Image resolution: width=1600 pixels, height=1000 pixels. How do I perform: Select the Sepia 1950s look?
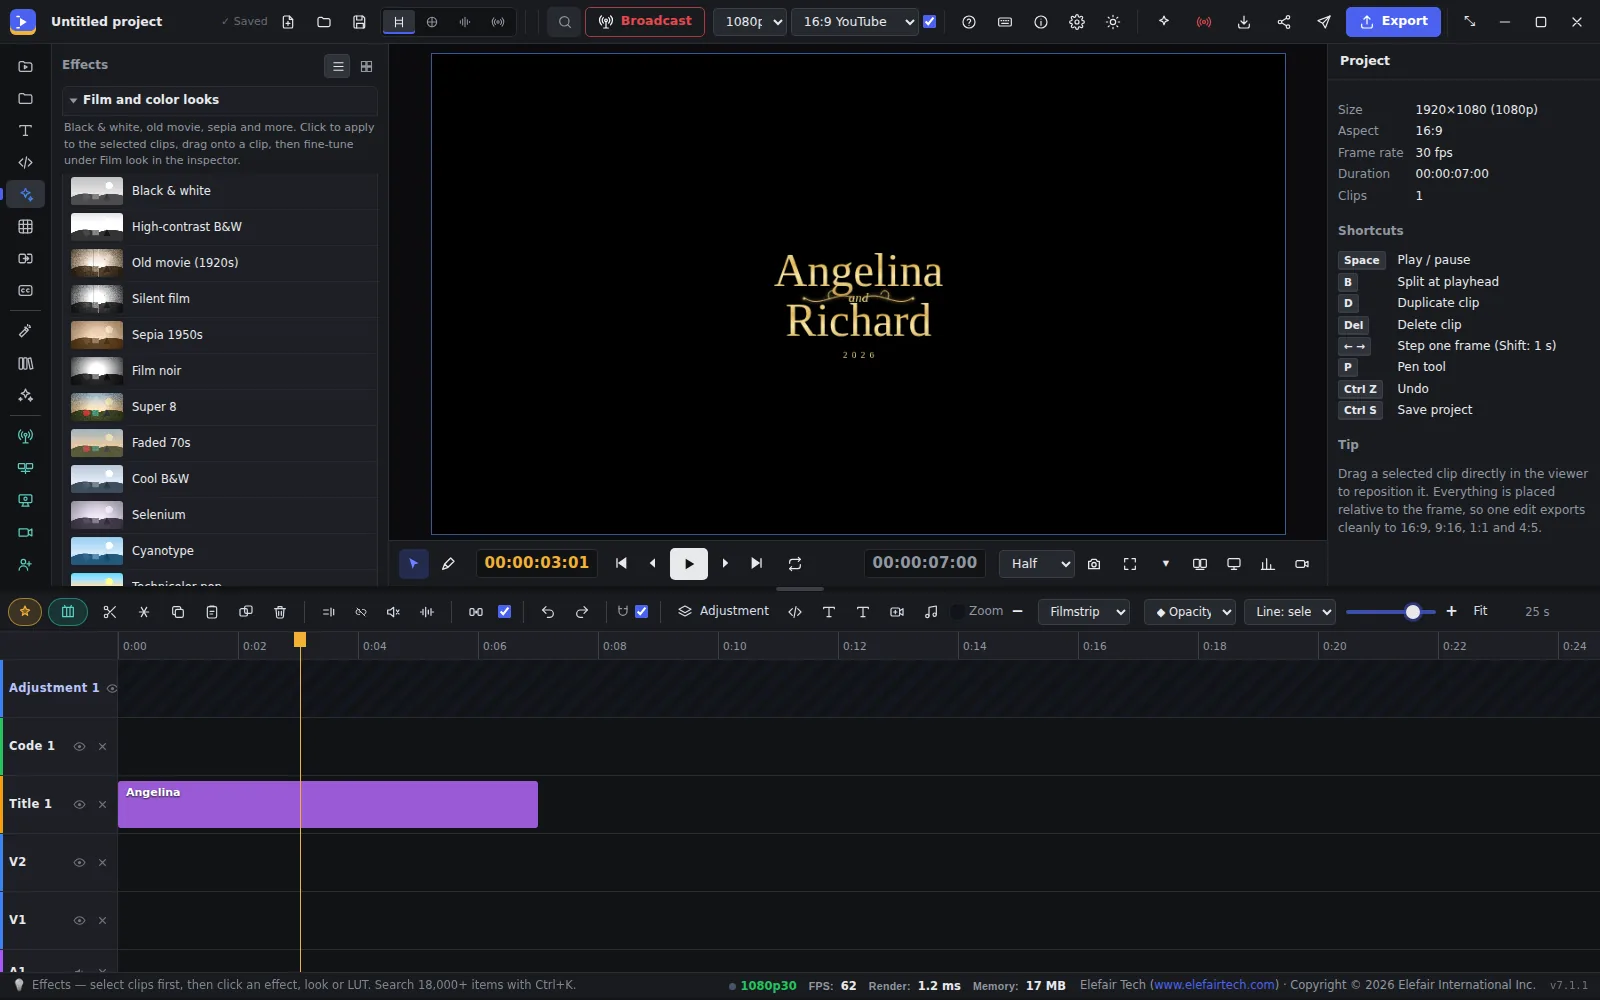(x=220, y=335)
